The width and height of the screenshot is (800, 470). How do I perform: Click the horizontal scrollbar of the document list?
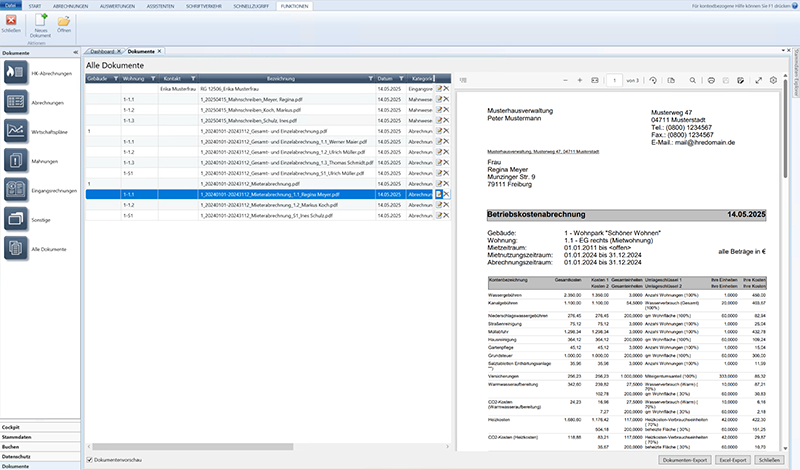tap(193, 447)
